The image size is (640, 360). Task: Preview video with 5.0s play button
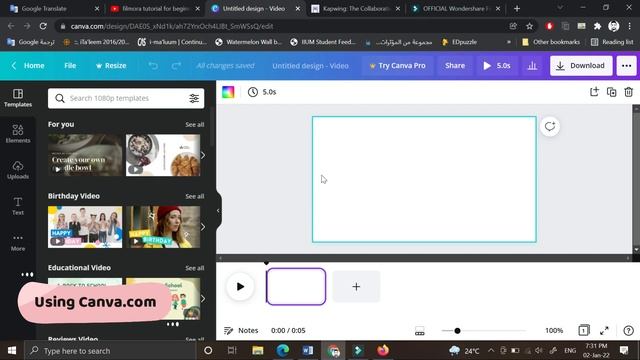497,66
